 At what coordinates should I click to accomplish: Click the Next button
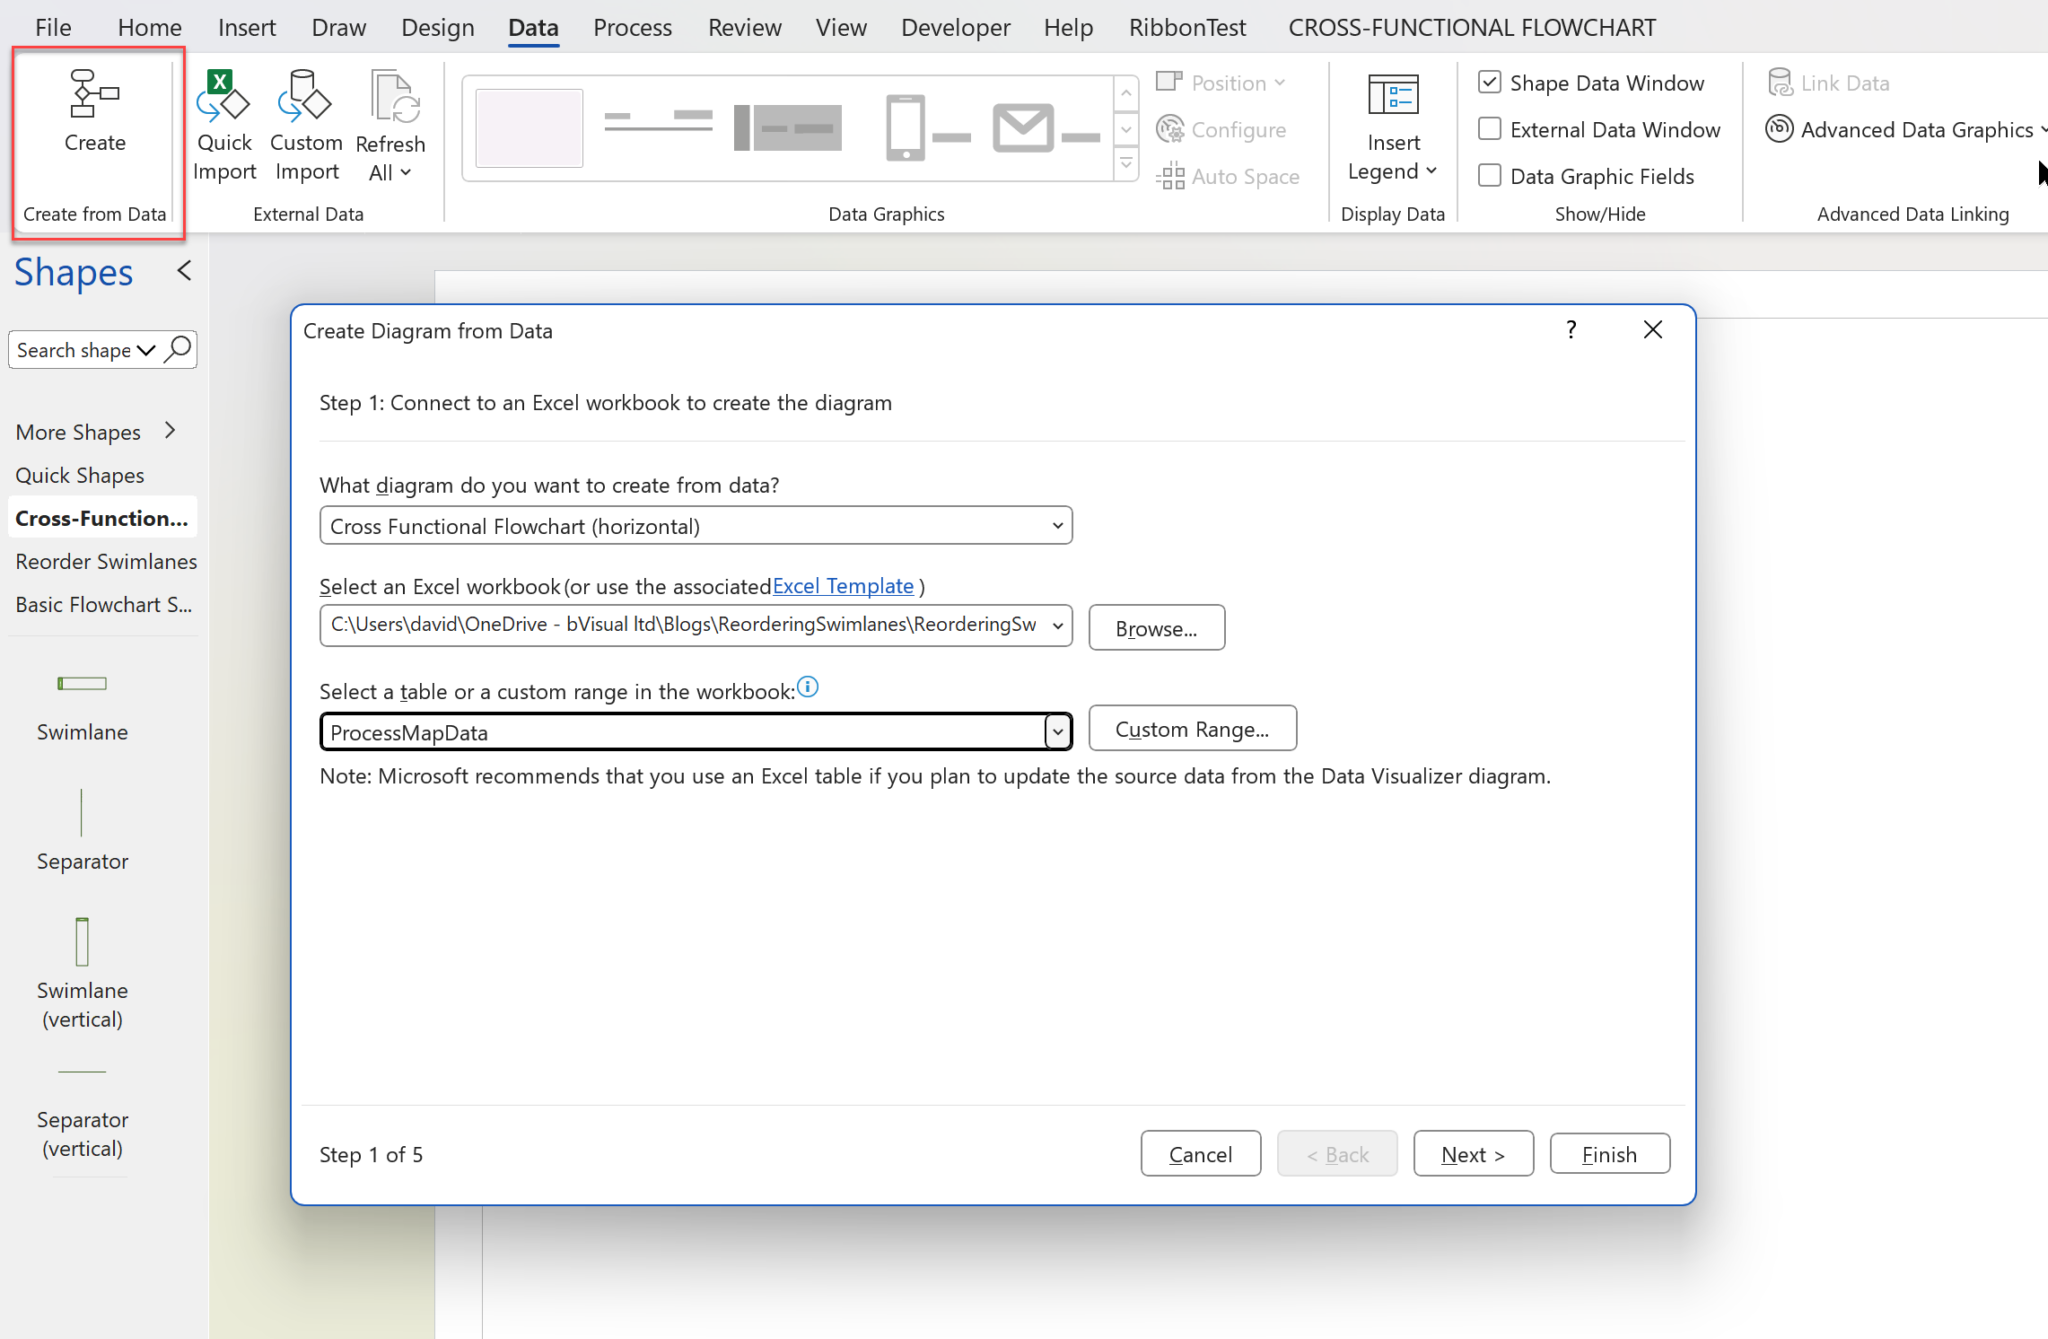pos(1472,1154)
